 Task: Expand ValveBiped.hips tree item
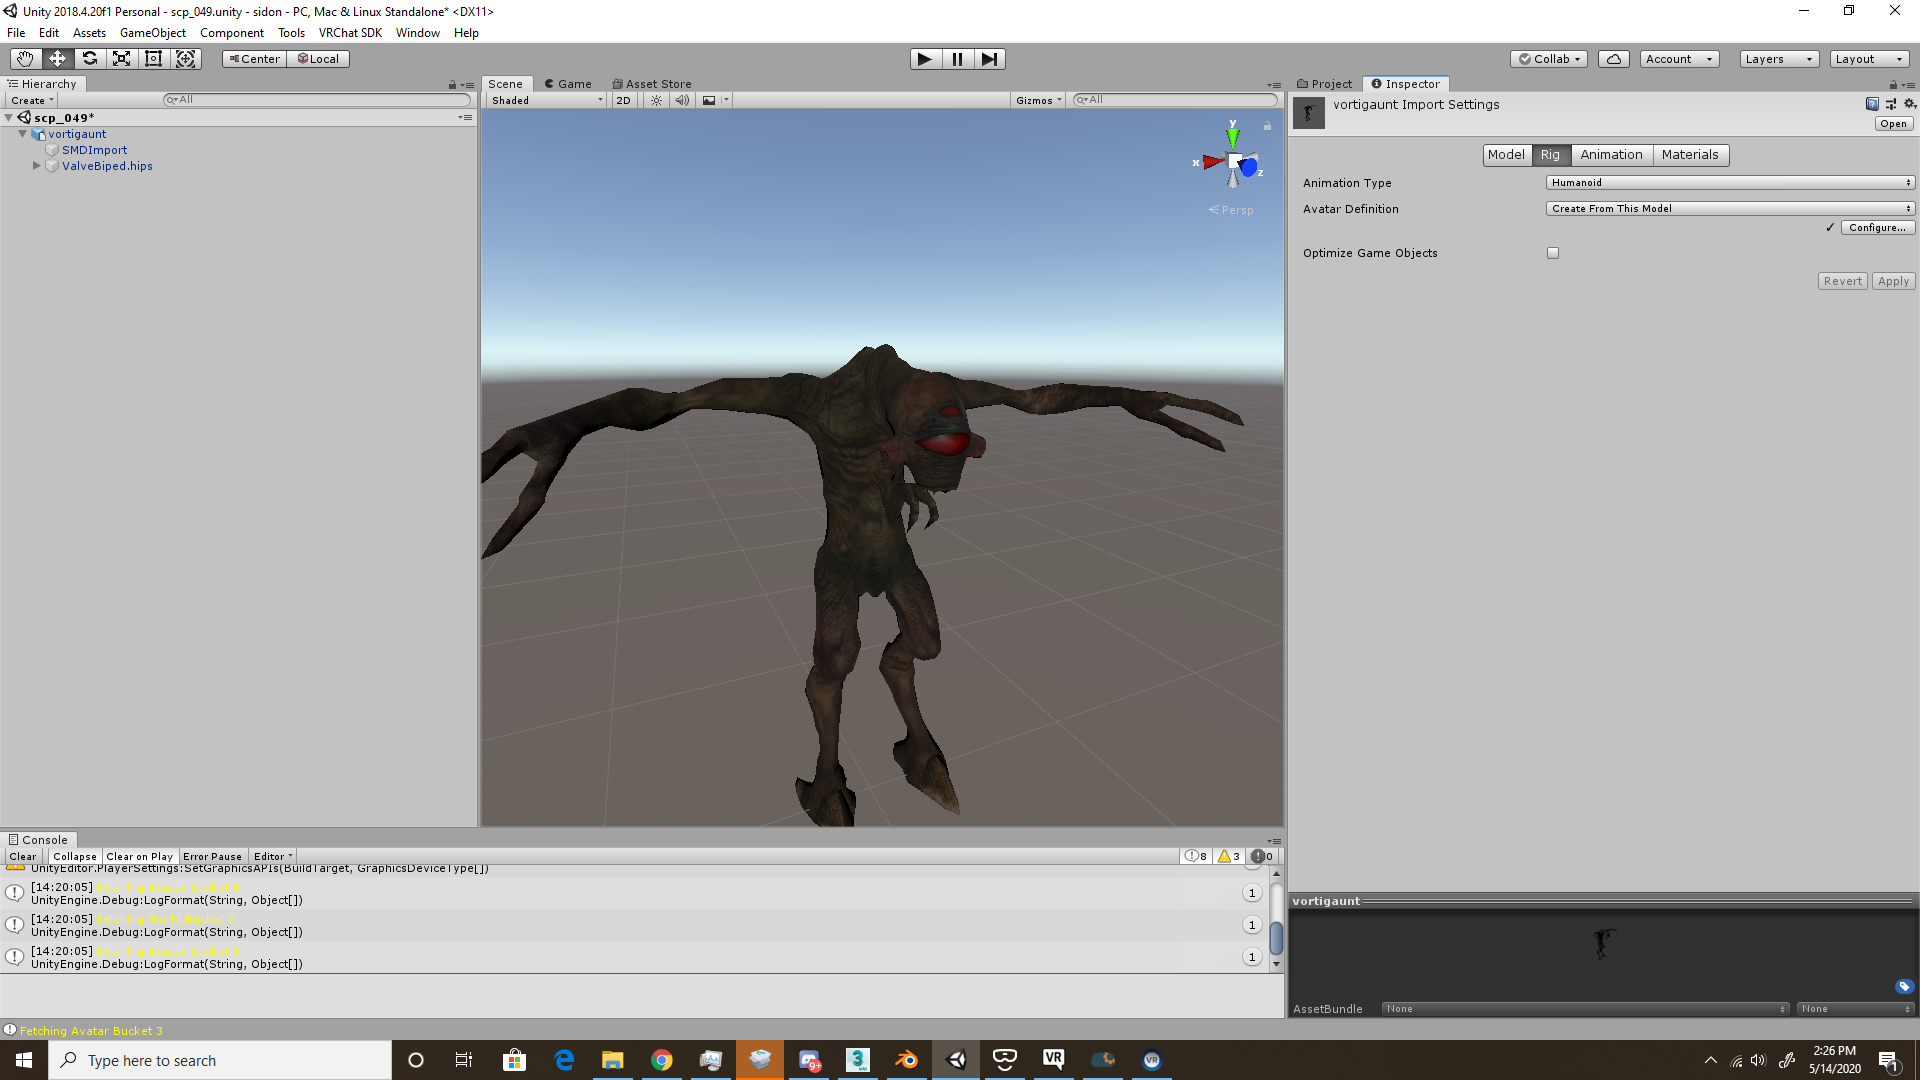point(37,166)
